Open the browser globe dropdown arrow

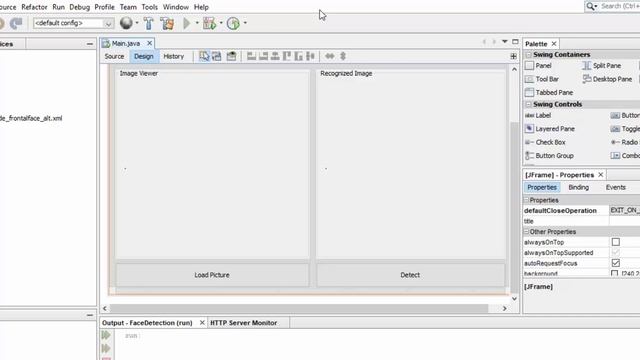pos(137,23)
